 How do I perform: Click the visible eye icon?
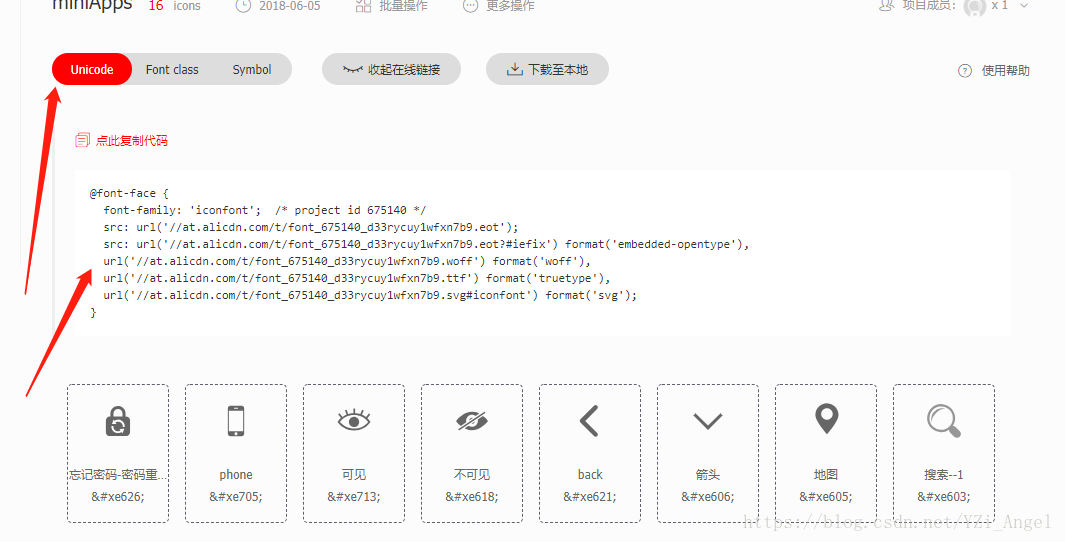pyautogui.click(x=354, y=420)
